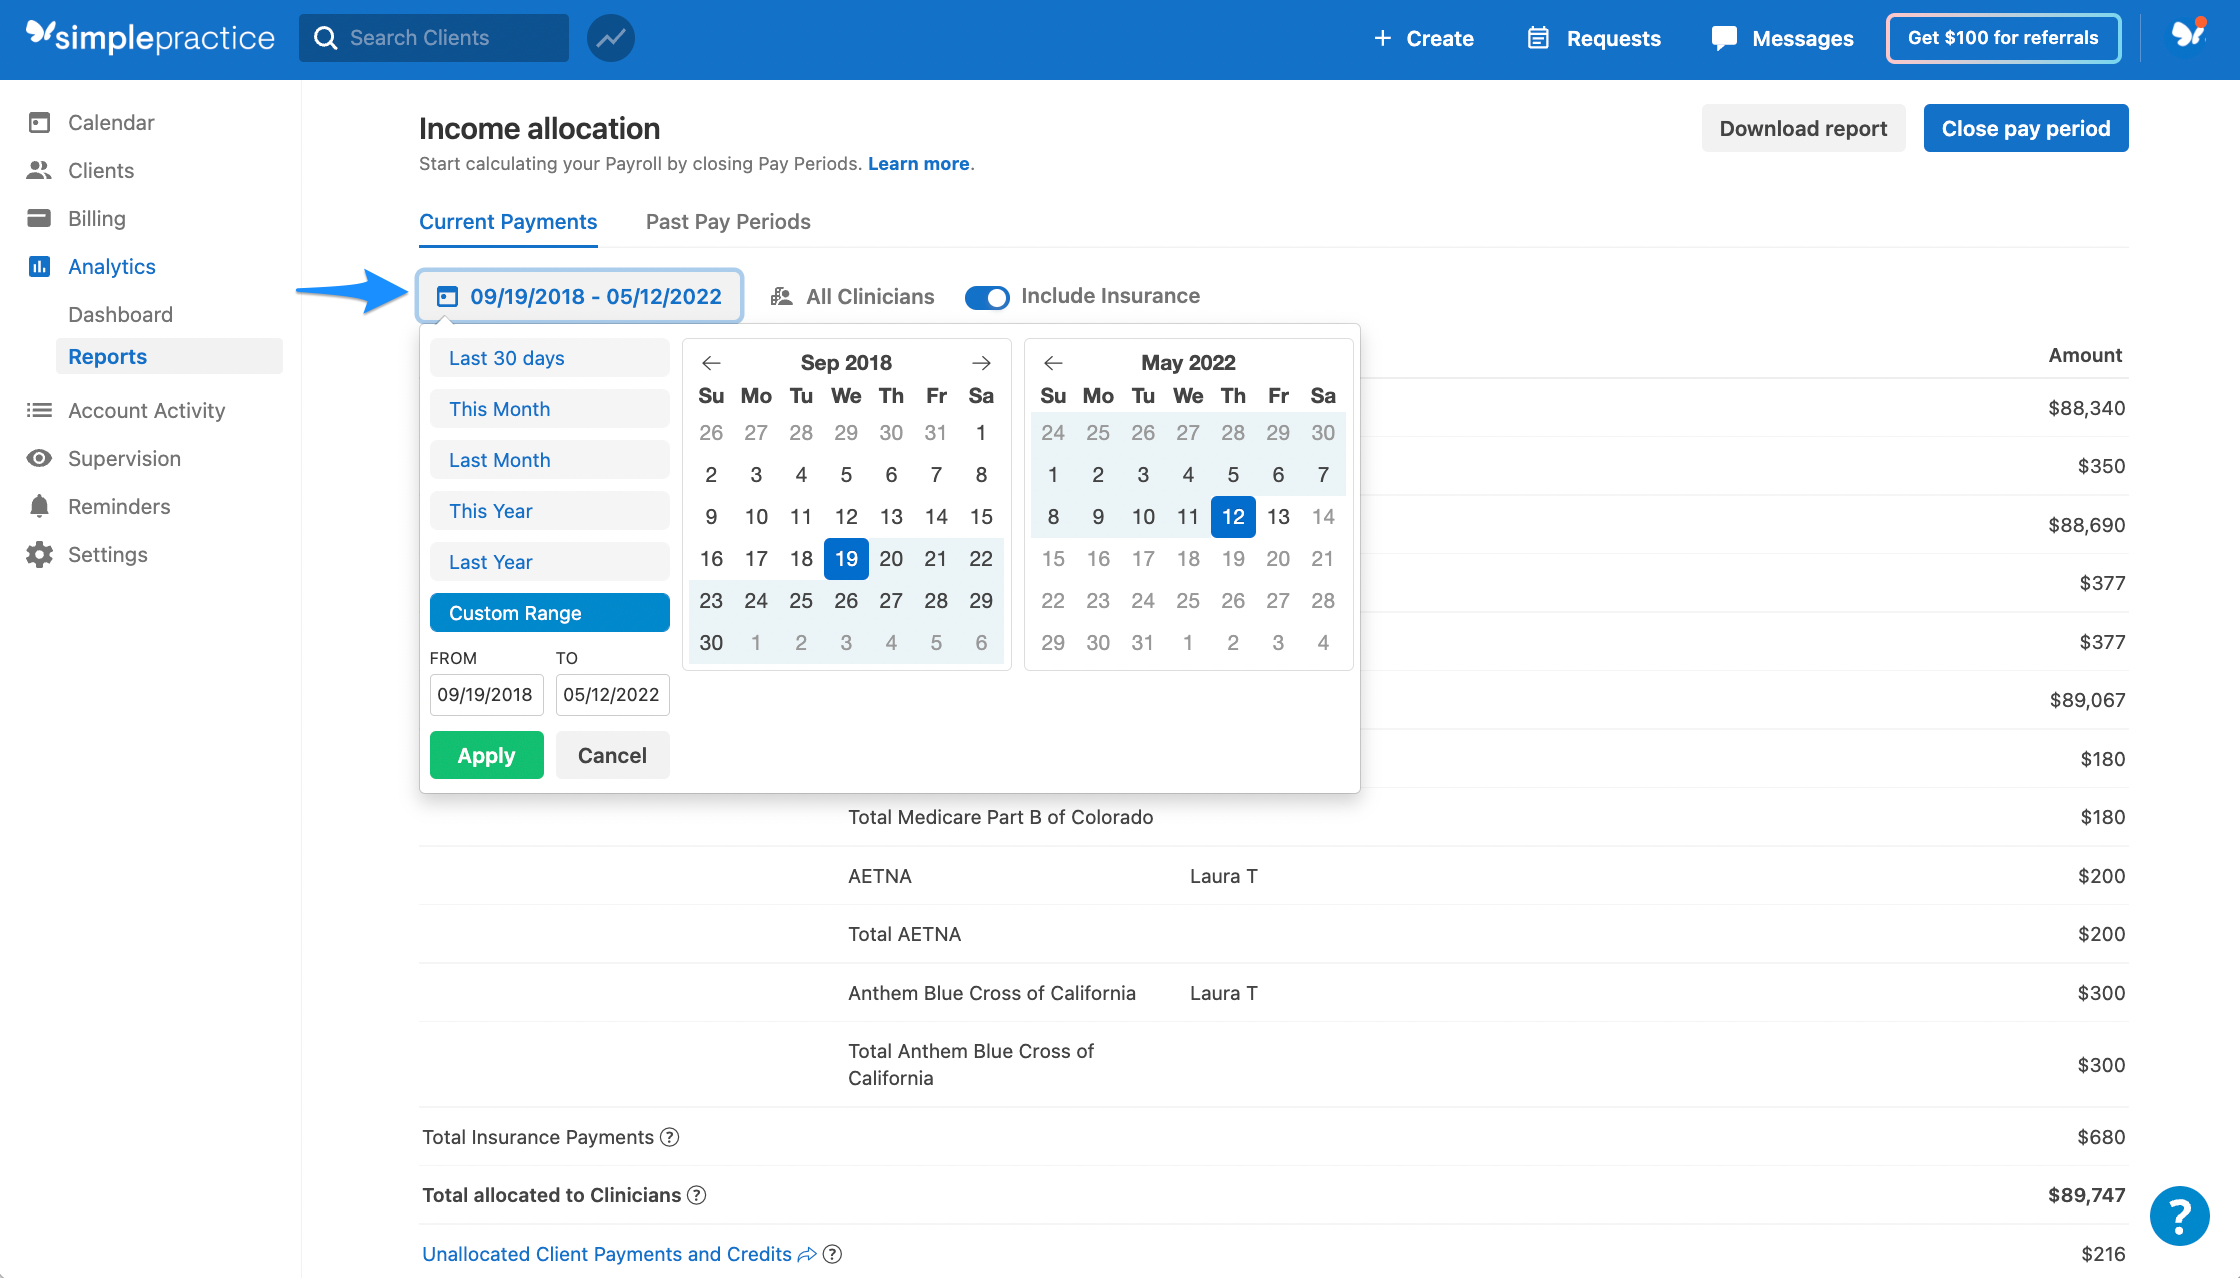Click Cancel in date picker
Image resolution: width=2240 pixels, height=1278 pixels.
(613, 755)
